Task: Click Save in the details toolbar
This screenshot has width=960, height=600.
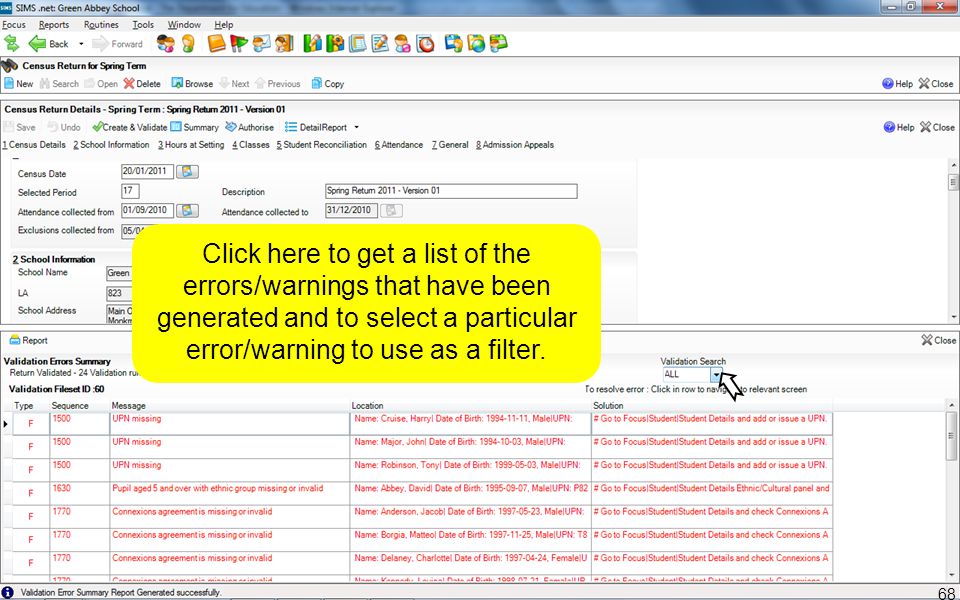Action: pos(20,127)
